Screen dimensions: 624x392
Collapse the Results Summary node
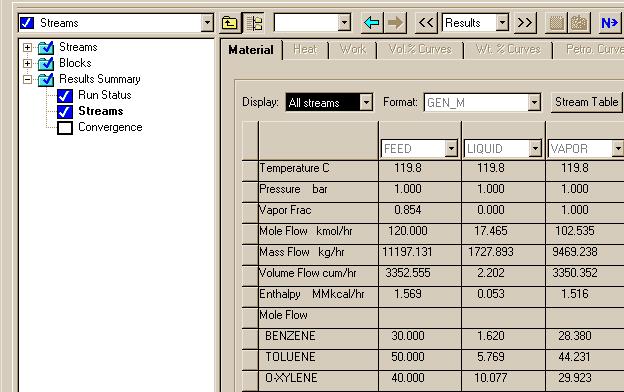click(27, 80)
